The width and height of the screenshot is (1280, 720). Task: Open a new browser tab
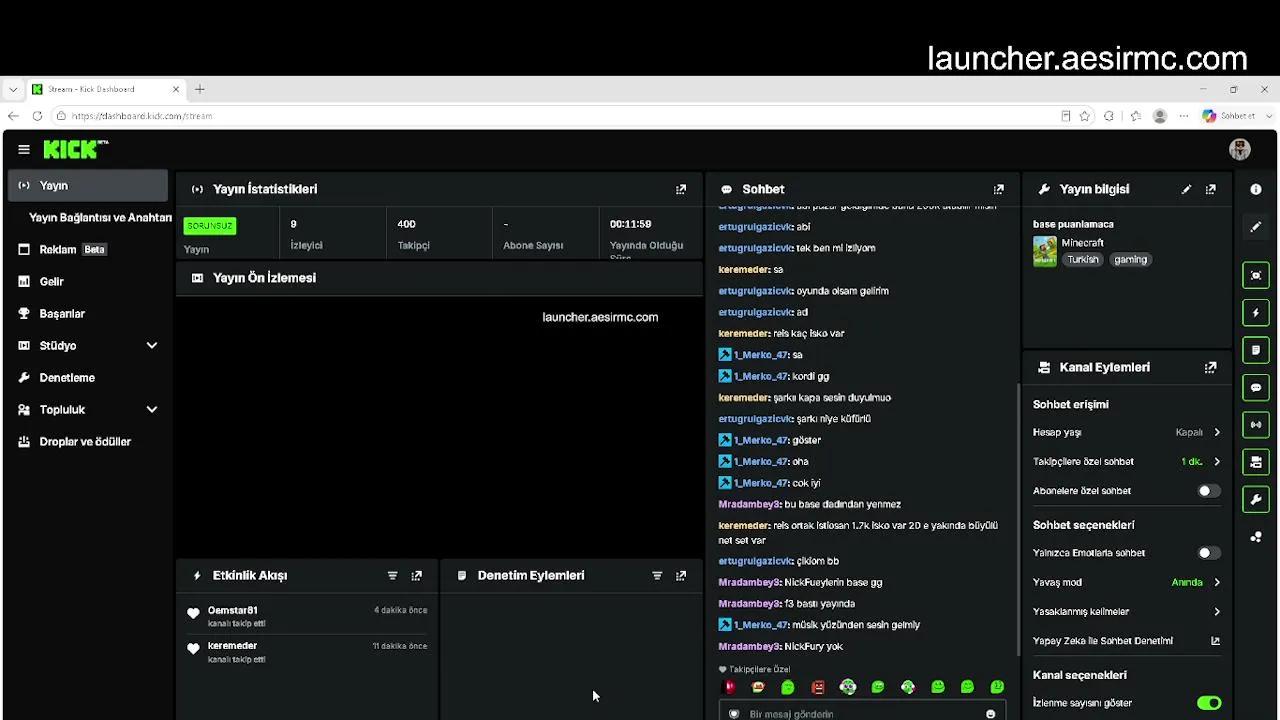pyautogui.click(x=200, y=89)
